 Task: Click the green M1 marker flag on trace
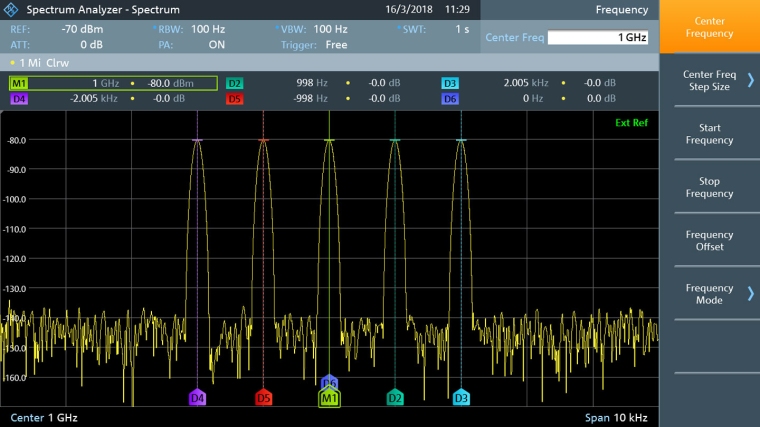[x=329, y=399]
